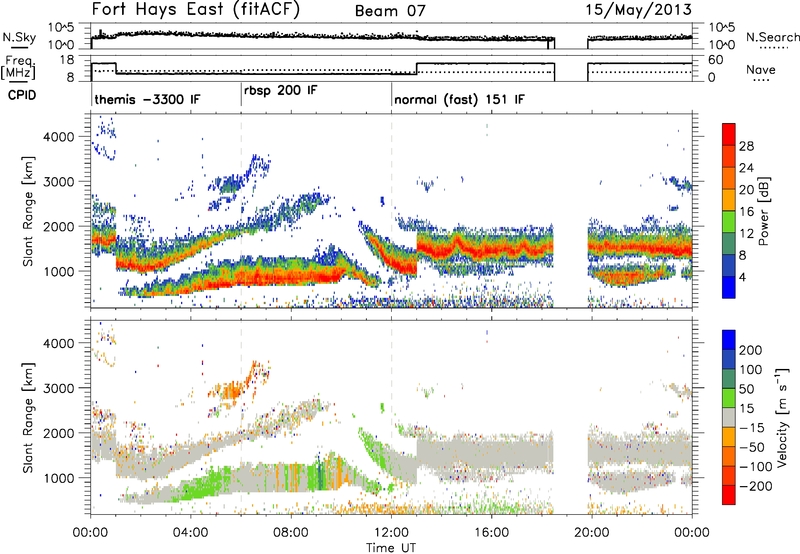Select the "16" power colorbar tick
The height and width of the screenshot is (554, 800).
(x=746, y=212)
